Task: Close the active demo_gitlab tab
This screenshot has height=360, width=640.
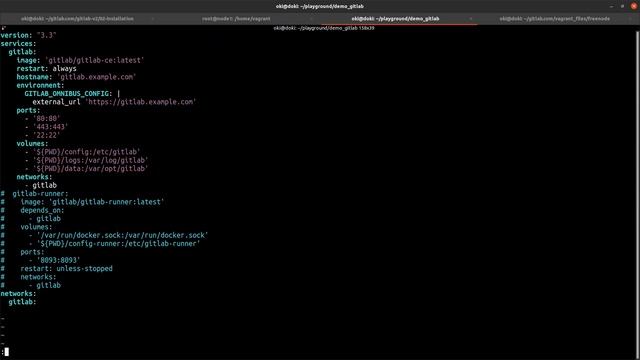Action: (x=471, y=19)
